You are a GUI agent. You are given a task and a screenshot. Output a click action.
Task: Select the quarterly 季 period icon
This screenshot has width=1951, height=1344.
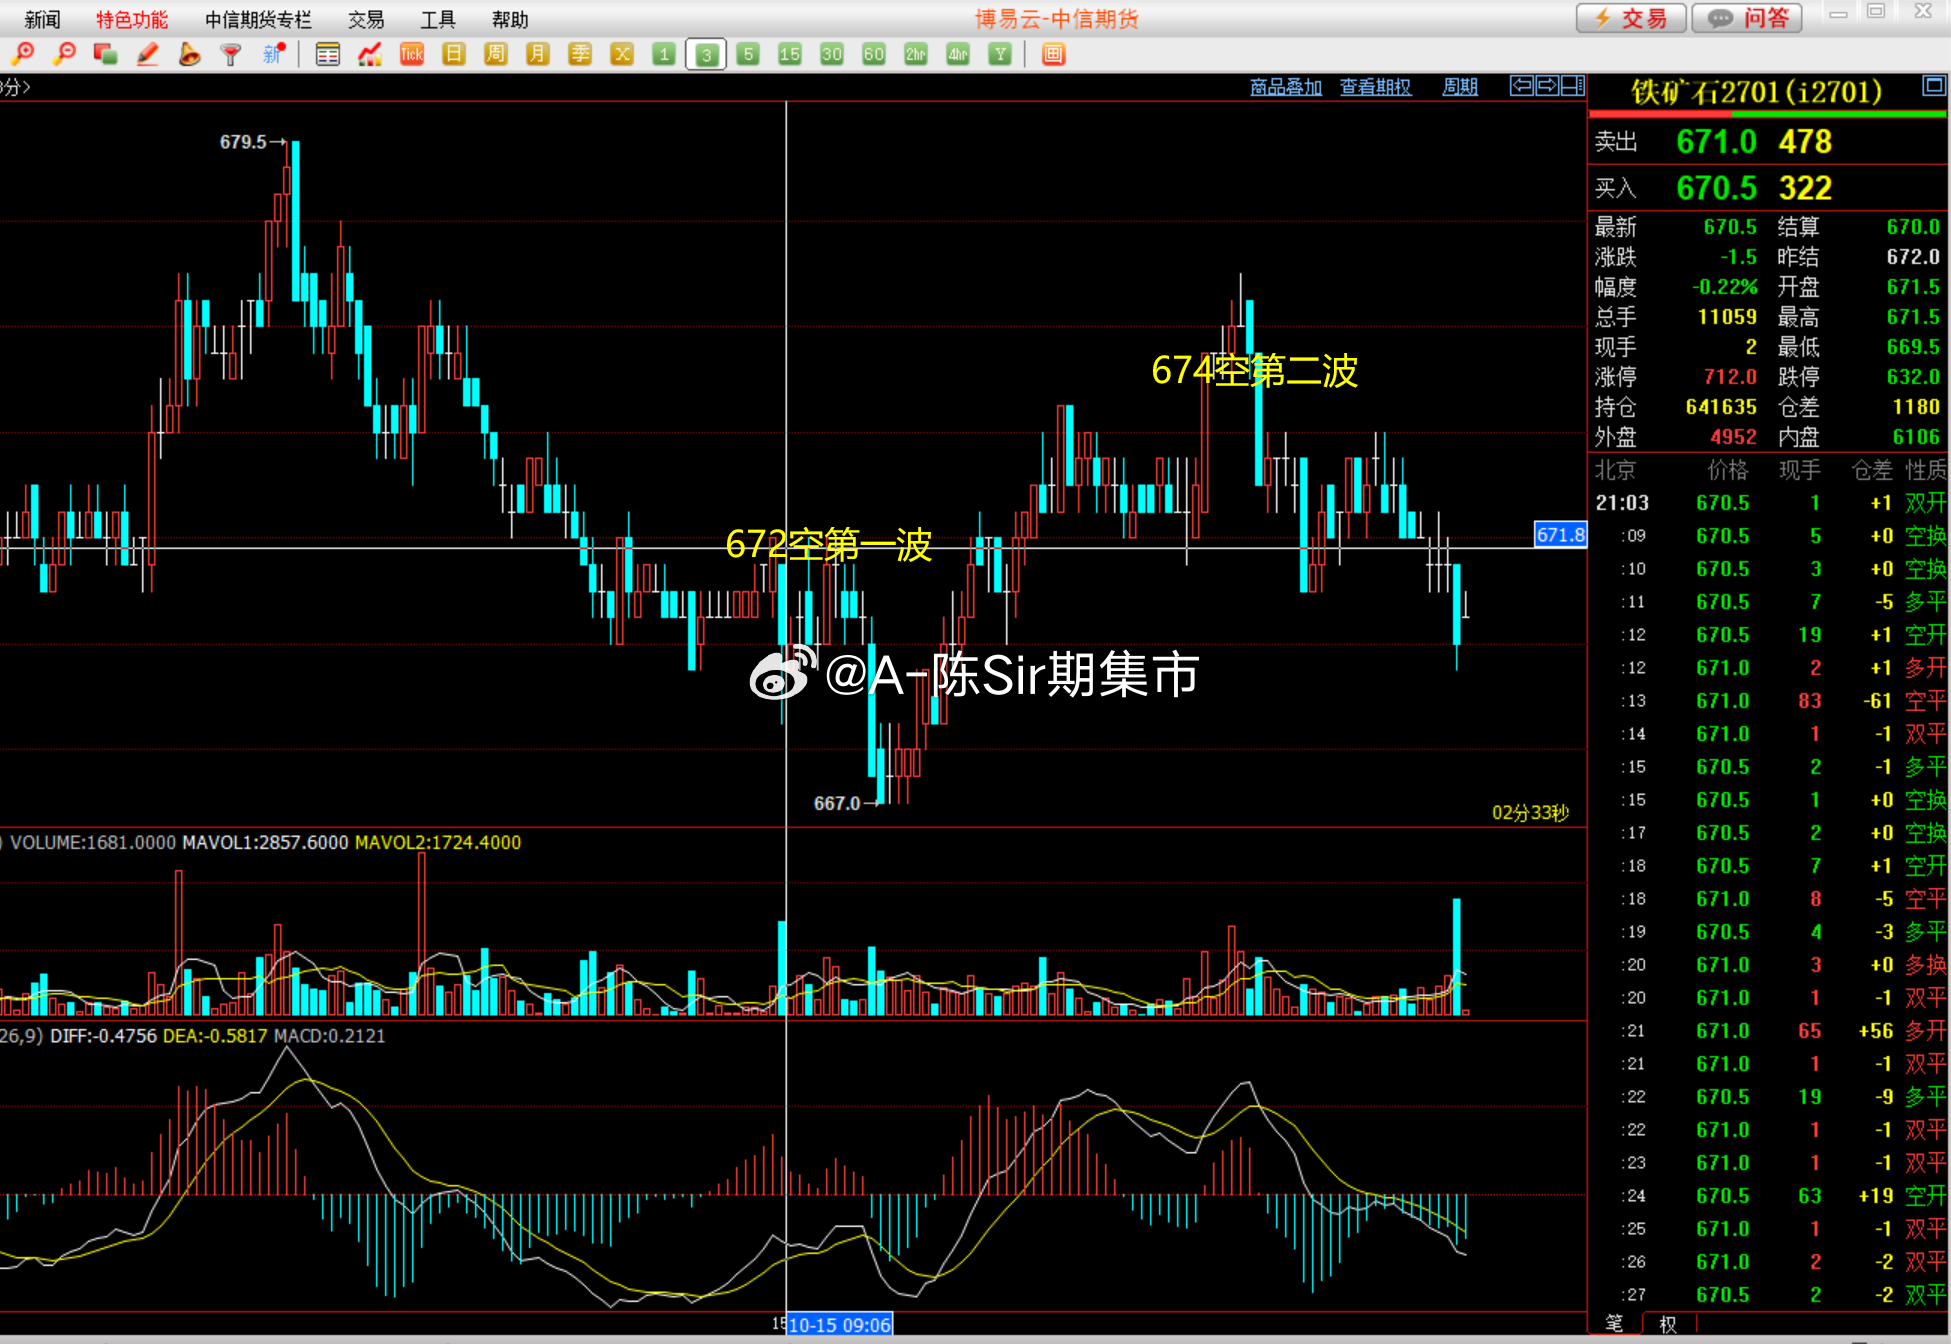click(x=580, y=54)
